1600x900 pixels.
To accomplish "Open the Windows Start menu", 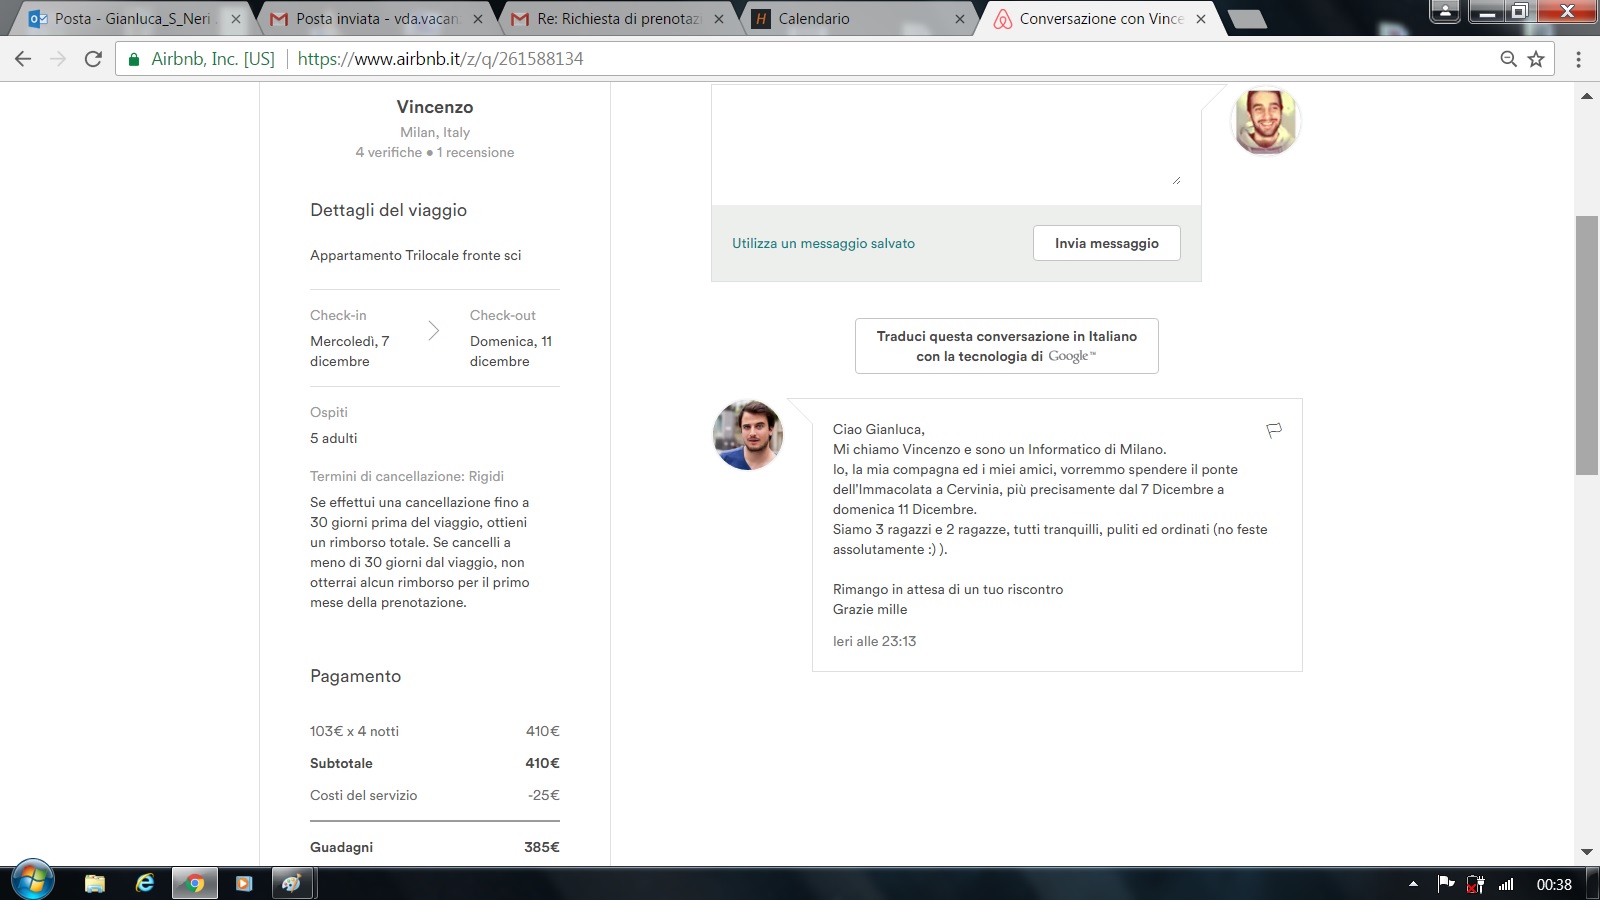I will [x=32, y=881].
